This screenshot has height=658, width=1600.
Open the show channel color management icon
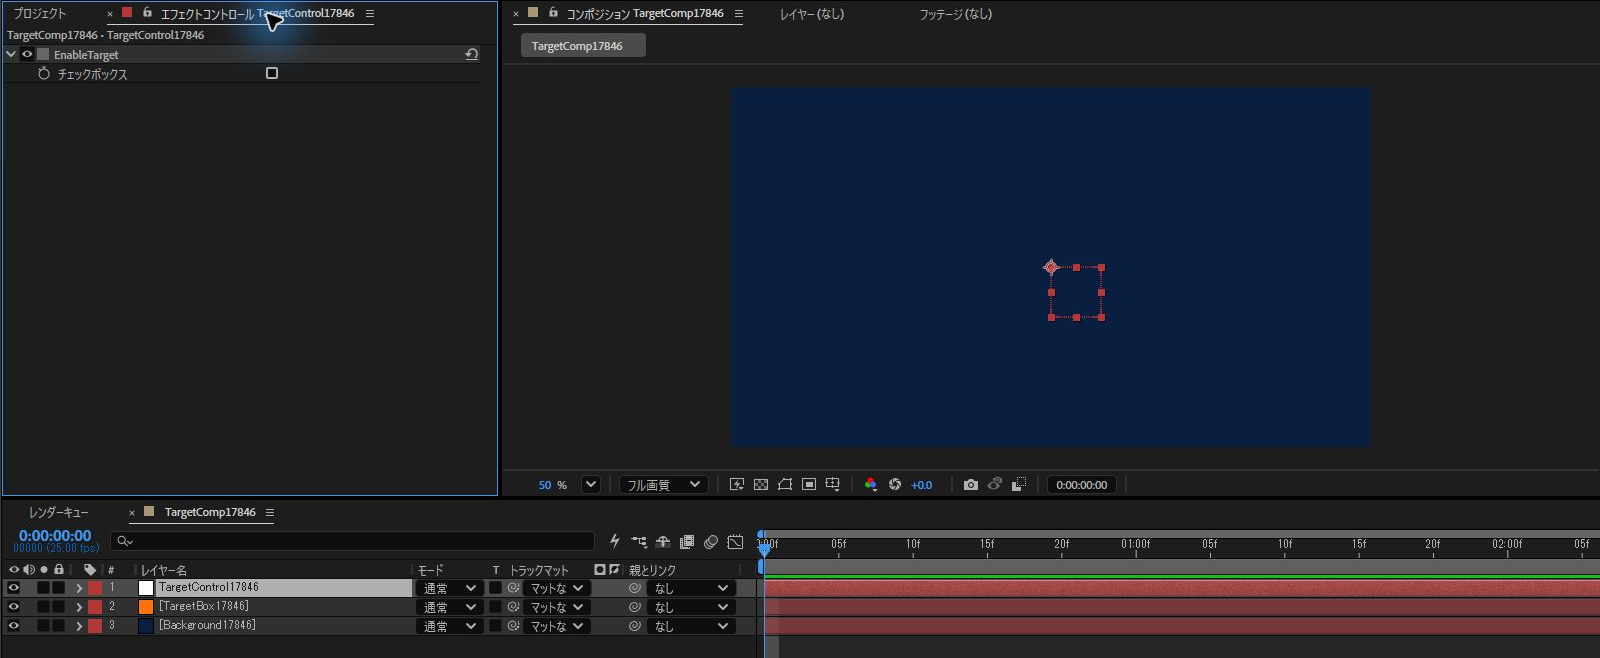pyautogui.click(x=871, y=485)
